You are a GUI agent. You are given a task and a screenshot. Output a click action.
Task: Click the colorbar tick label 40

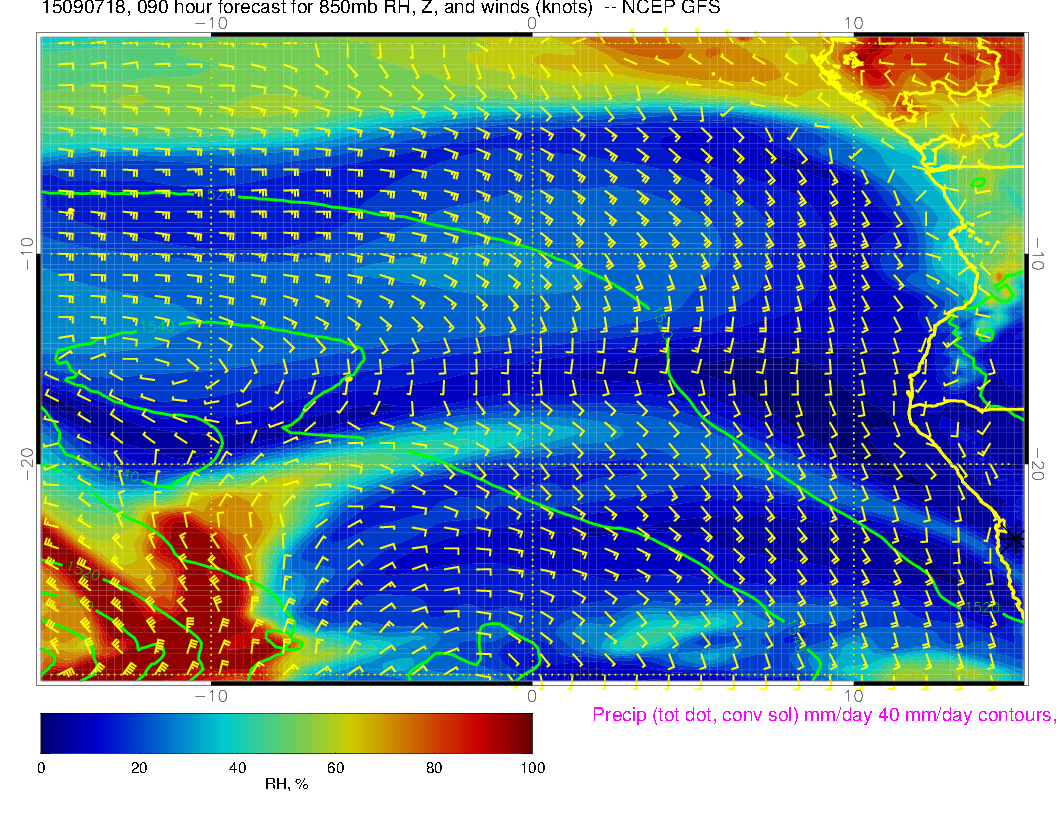click(x=237, y=768)
